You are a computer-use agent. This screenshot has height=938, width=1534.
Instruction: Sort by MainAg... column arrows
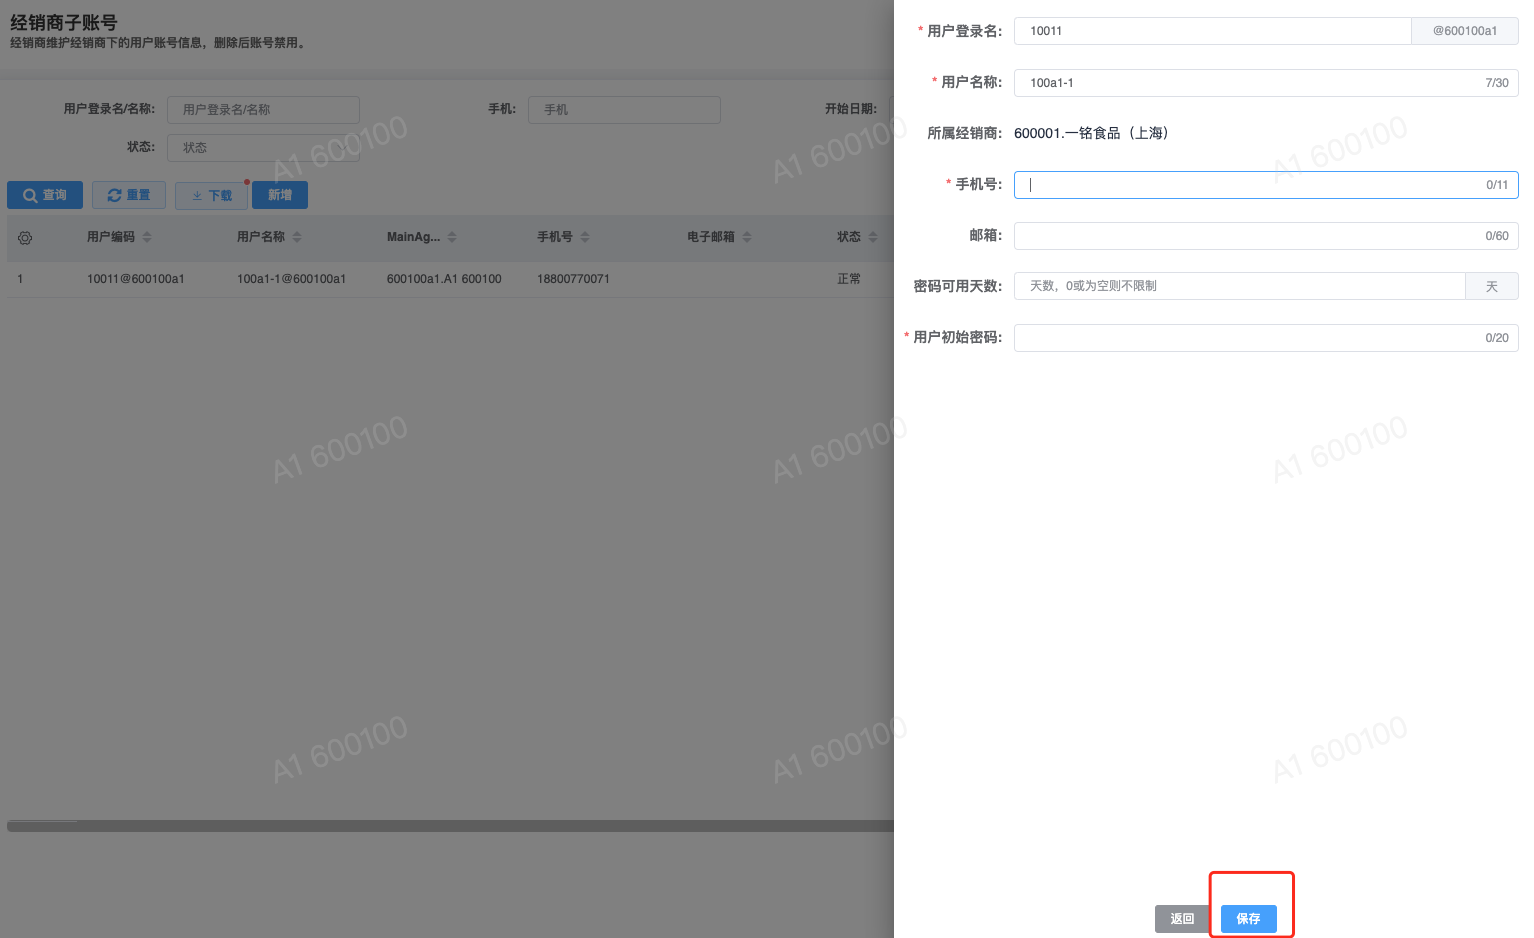[452, 237]
